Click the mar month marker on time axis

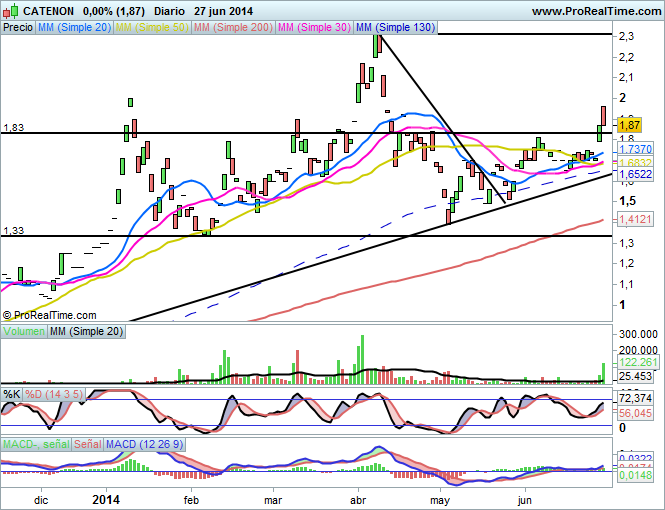pos(273,501)
